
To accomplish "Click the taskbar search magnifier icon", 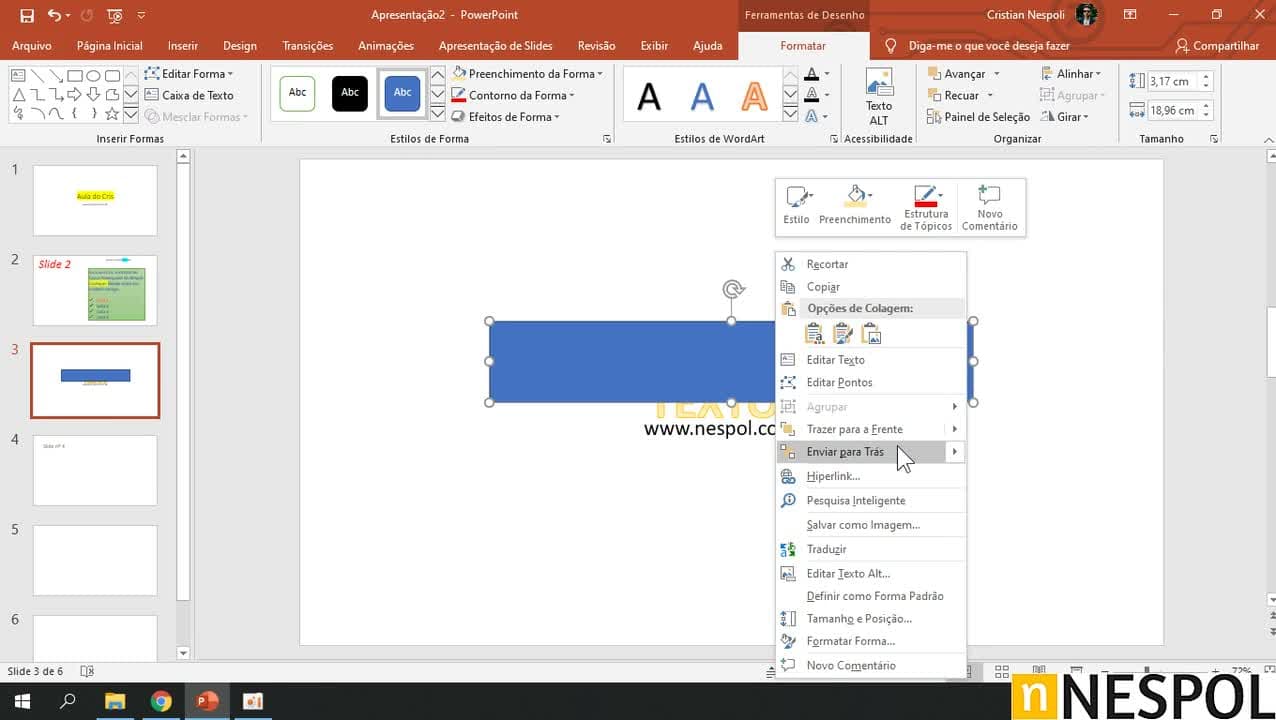I will pos(68,701).
